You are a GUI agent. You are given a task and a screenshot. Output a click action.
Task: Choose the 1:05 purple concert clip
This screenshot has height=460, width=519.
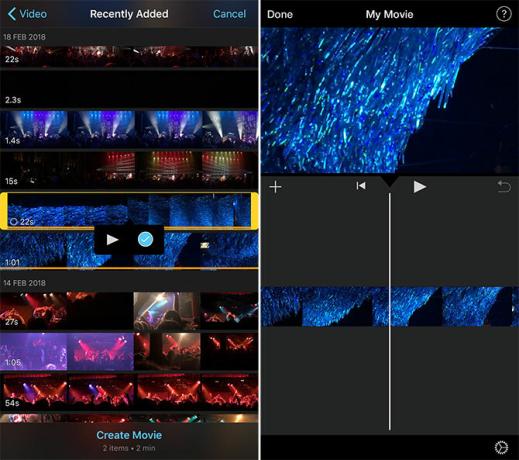129,351
